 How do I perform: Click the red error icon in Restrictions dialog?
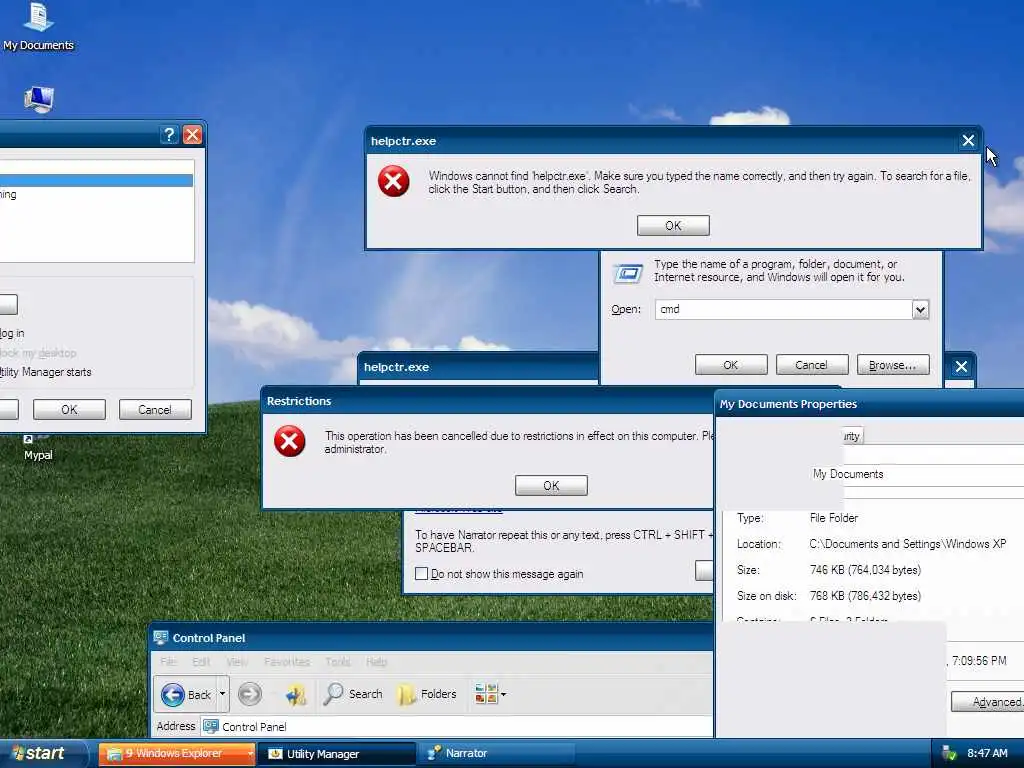coord(289,441)
